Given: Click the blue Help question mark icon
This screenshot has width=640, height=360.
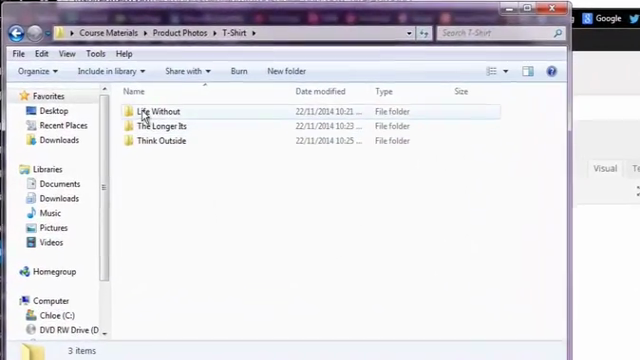Looking at the screenshot, I should [x=551, y=71].
